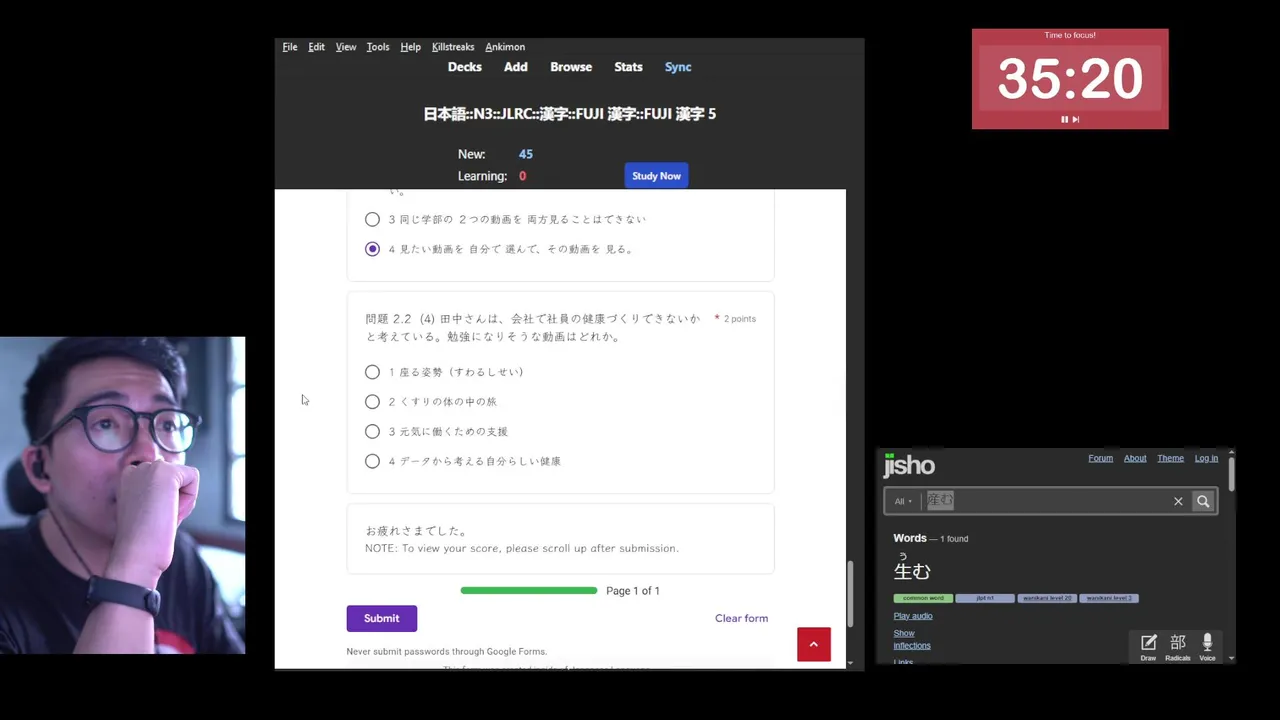Click Clear form link
The image size is (1280, 720).
tap(741, 618)
